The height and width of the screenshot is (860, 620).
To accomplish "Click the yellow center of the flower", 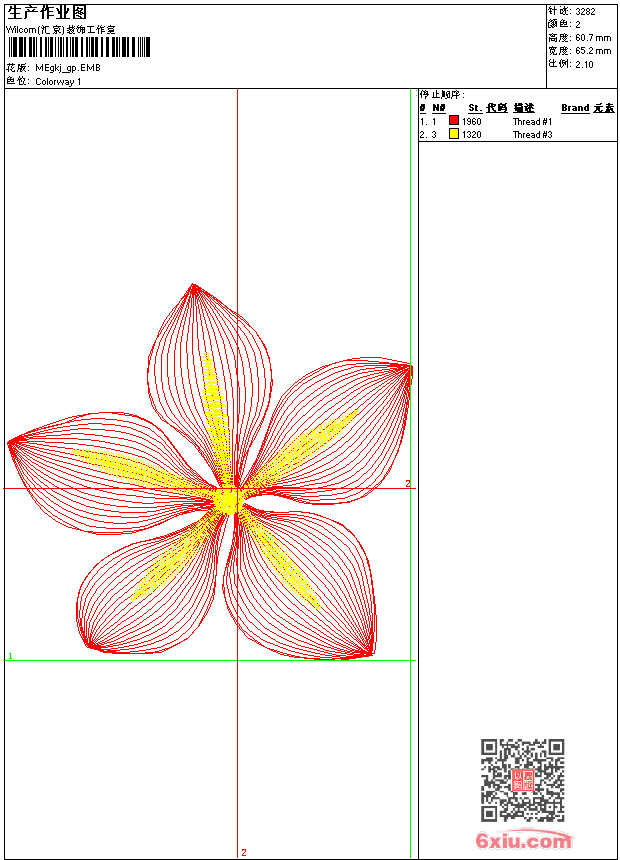I will pyautogui.click(x=228, y=499).
